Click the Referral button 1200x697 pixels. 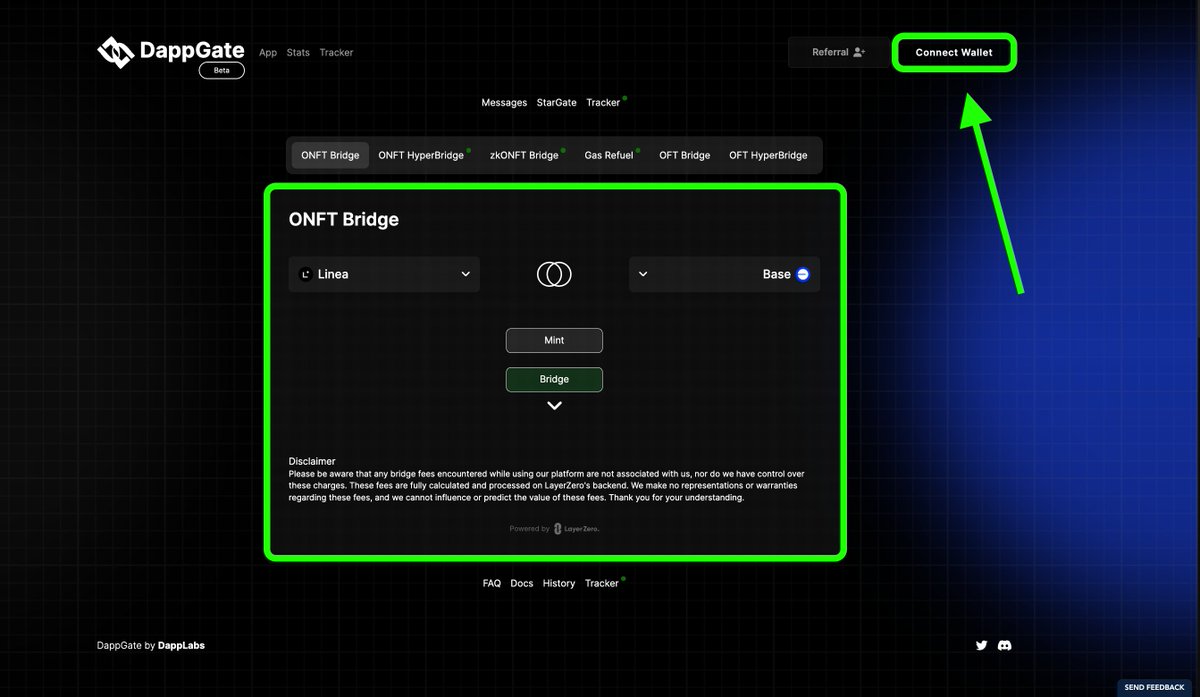pos(838,52)
